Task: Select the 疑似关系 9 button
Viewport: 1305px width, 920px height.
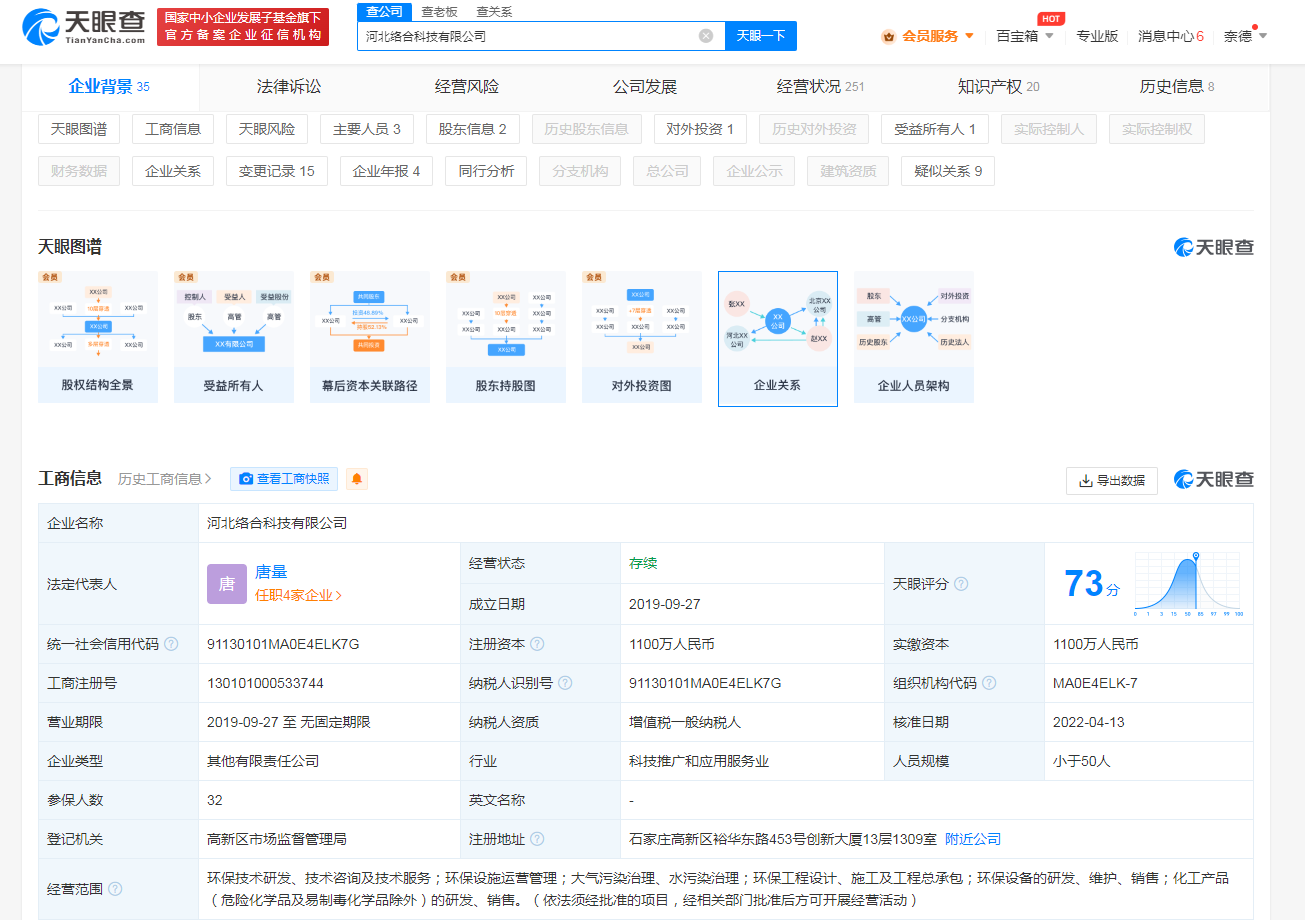Action: [x=948, y=171]
